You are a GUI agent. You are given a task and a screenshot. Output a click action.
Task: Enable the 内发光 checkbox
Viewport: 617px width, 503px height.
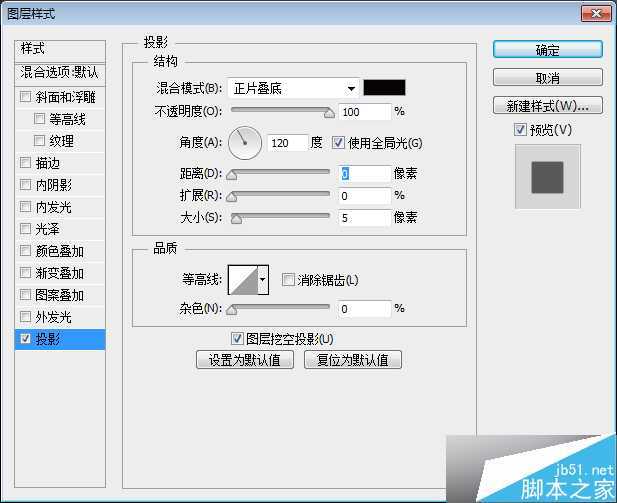[x=26, y=207]
